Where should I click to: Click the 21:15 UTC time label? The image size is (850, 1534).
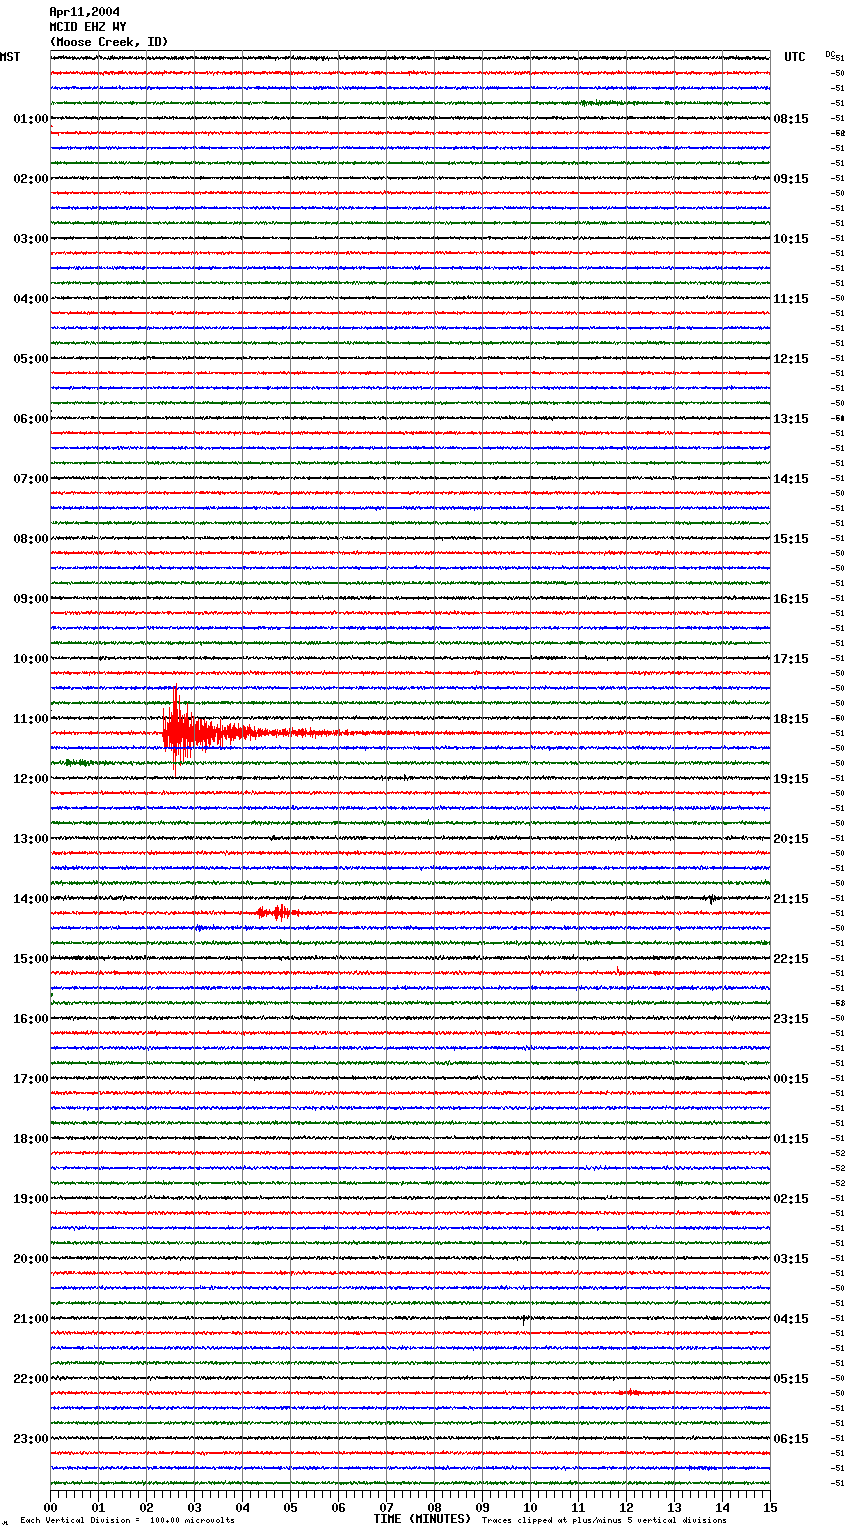tap(791, 899)
